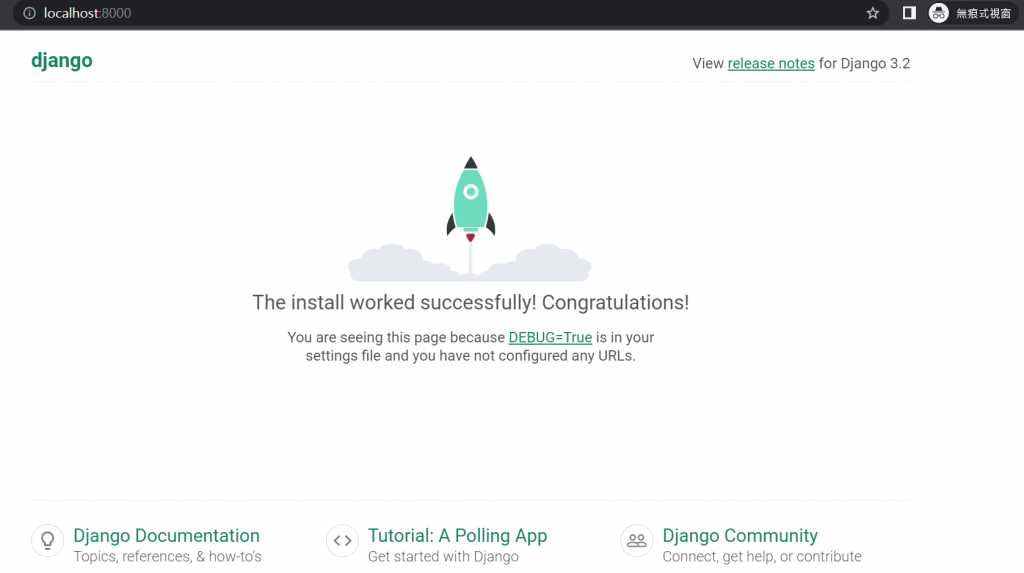Viewport: 1024px width, 573px height.
Task: Focus the localhost:8000 address bar
Action: [451, 13]
